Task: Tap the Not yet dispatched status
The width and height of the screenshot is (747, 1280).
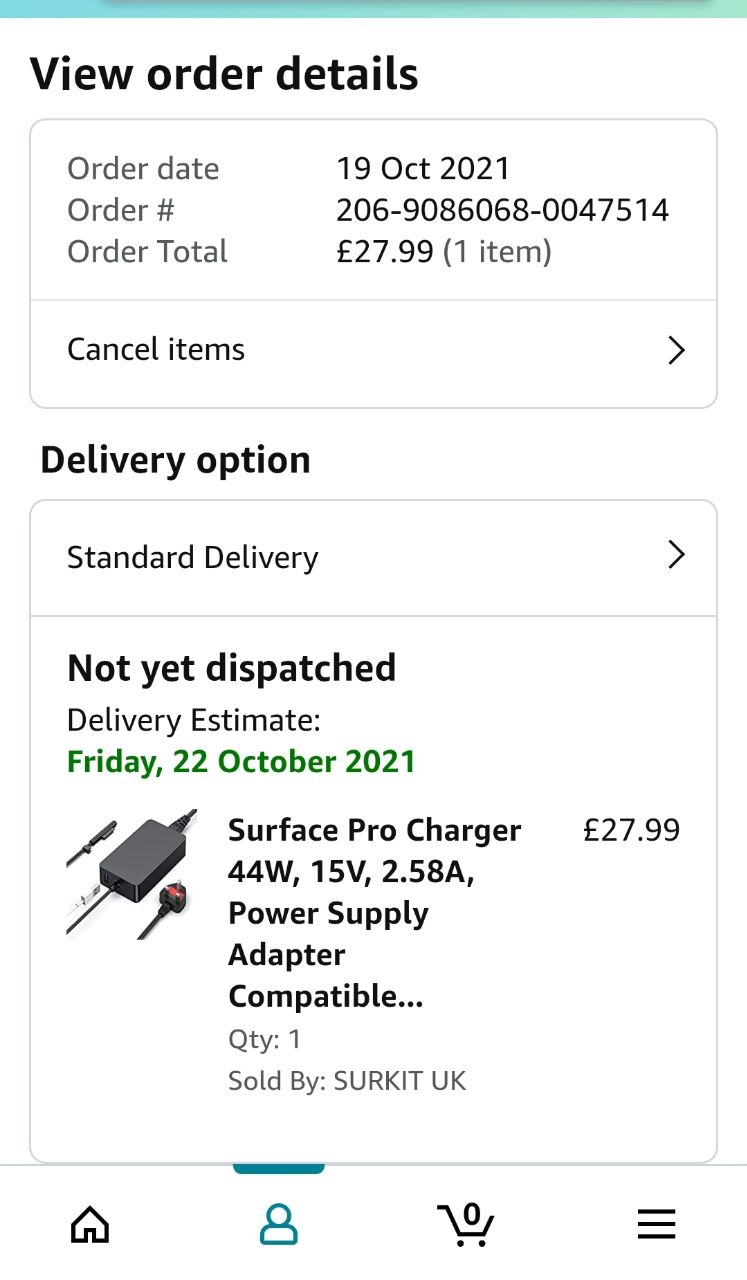Action: [231, 668]
